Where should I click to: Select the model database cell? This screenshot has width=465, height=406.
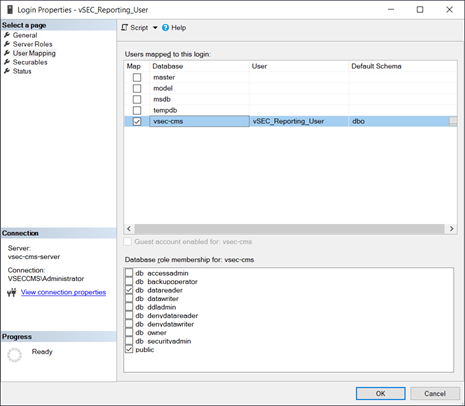click(x=199, y=88)
